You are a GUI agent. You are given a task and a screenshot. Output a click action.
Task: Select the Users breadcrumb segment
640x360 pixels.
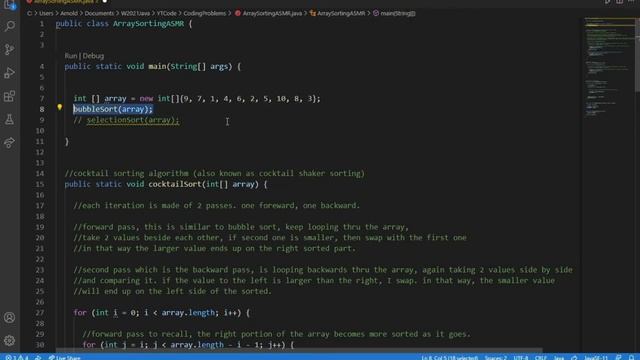point(46,13)
